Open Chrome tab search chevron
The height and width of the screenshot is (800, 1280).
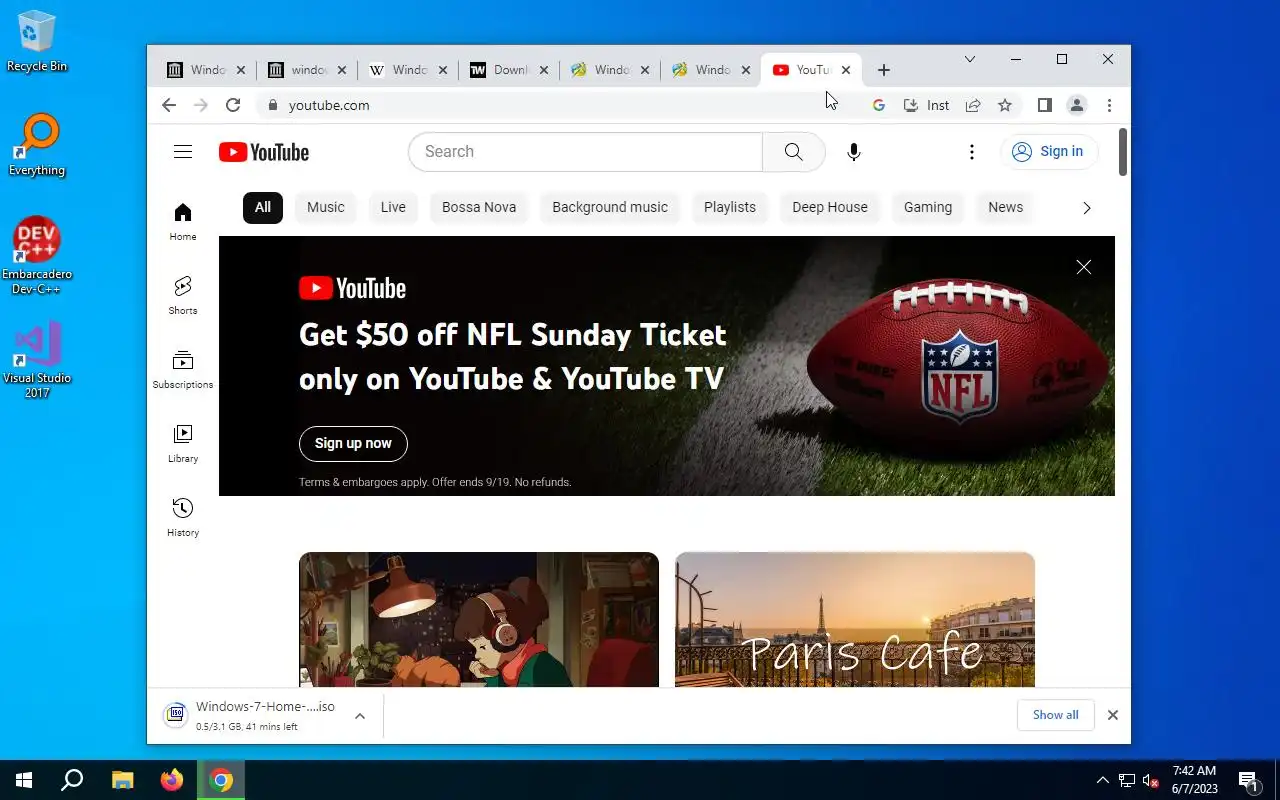tap(969, 60)
